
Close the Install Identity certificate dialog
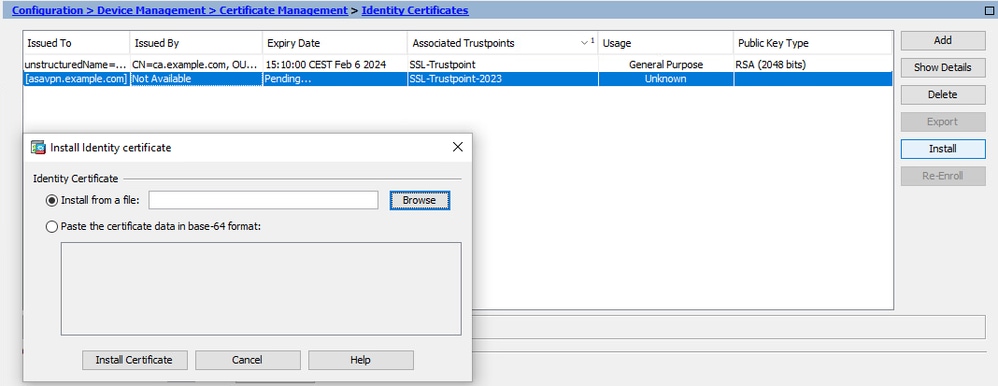(x=457, y=147)
